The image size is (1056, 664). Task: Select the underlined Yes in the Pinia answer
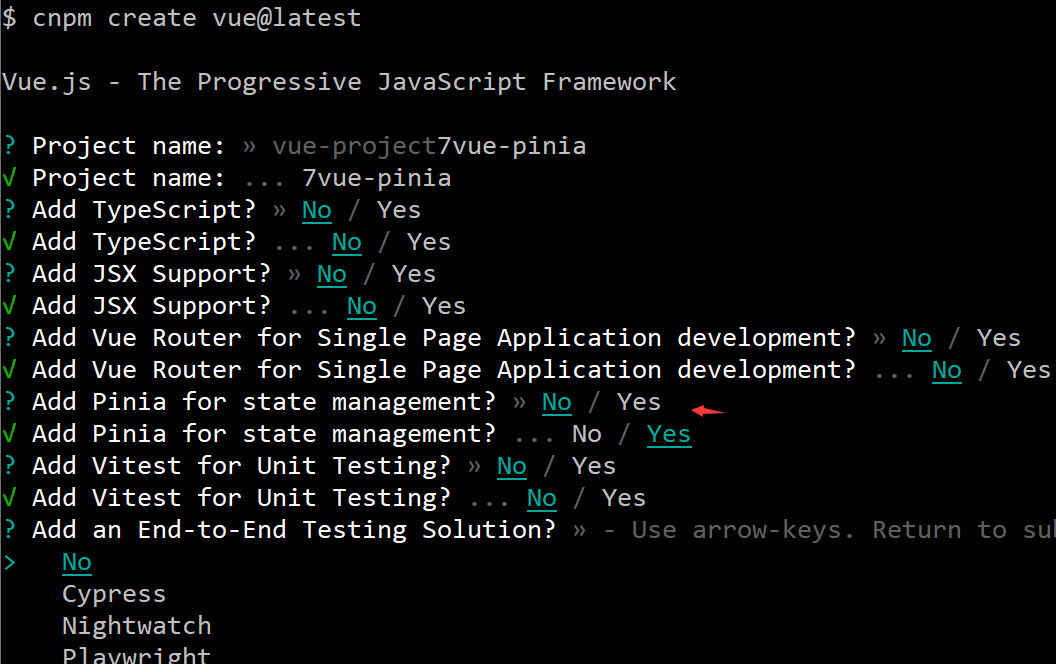point(669,434)
